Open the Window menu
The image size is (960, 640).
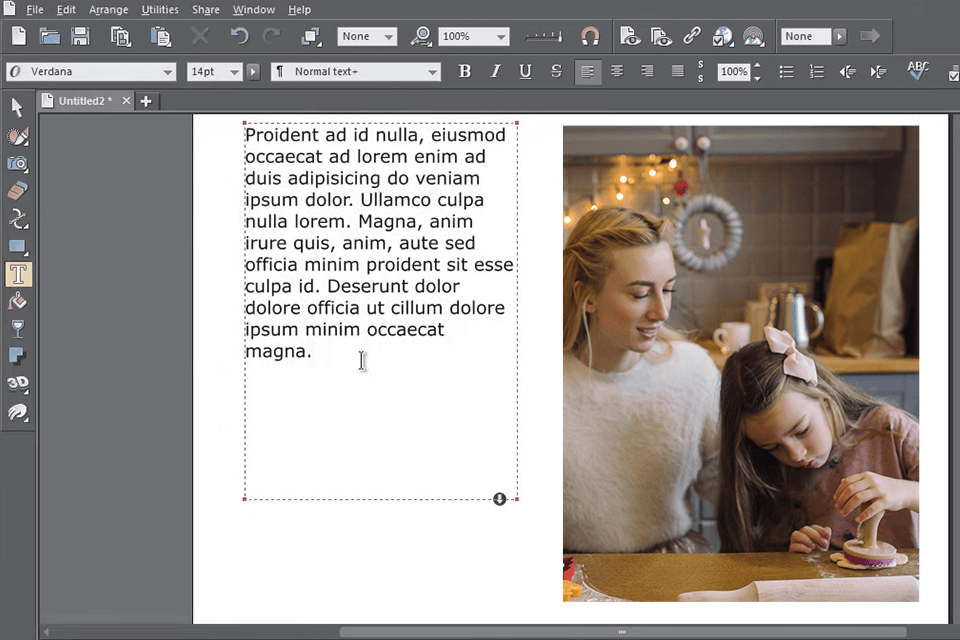tap(253, 10)
